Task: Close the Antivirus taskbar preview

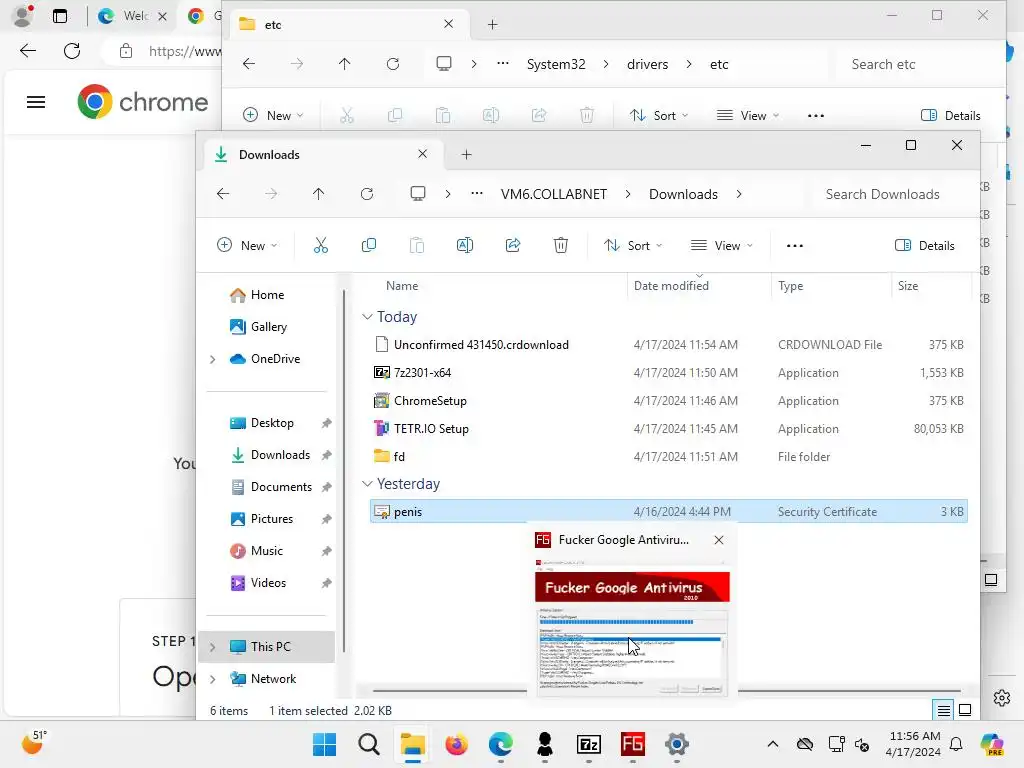Action: [718, 540]
